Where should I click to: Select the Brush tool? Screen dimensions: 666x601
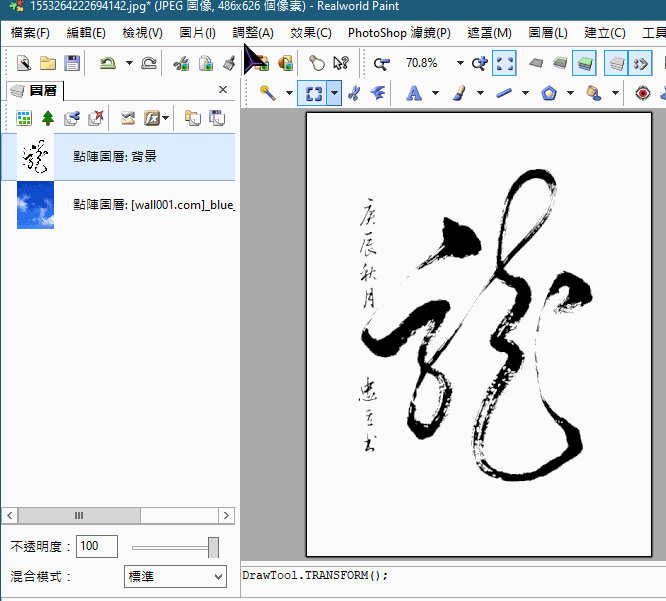459,93
